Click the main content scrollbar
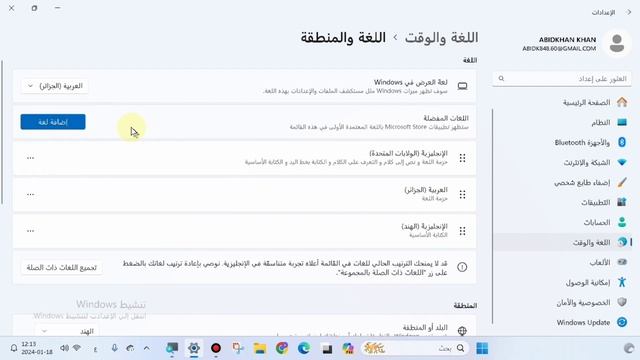Image resolution: width=640 pixels, height=360 pixels. tap(2, 132)
